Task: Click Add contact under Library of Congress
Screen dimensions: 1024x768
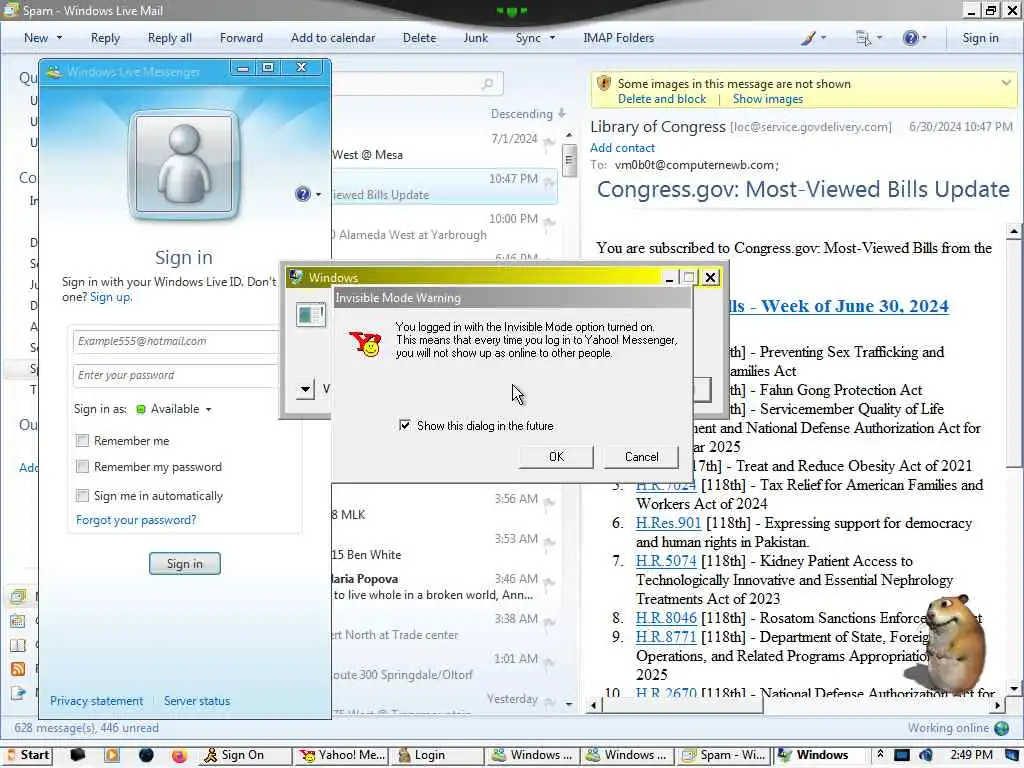Action: point(622,148)
